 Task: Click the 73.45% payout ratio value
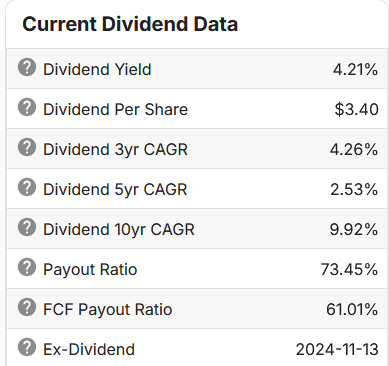coord(349,270)
